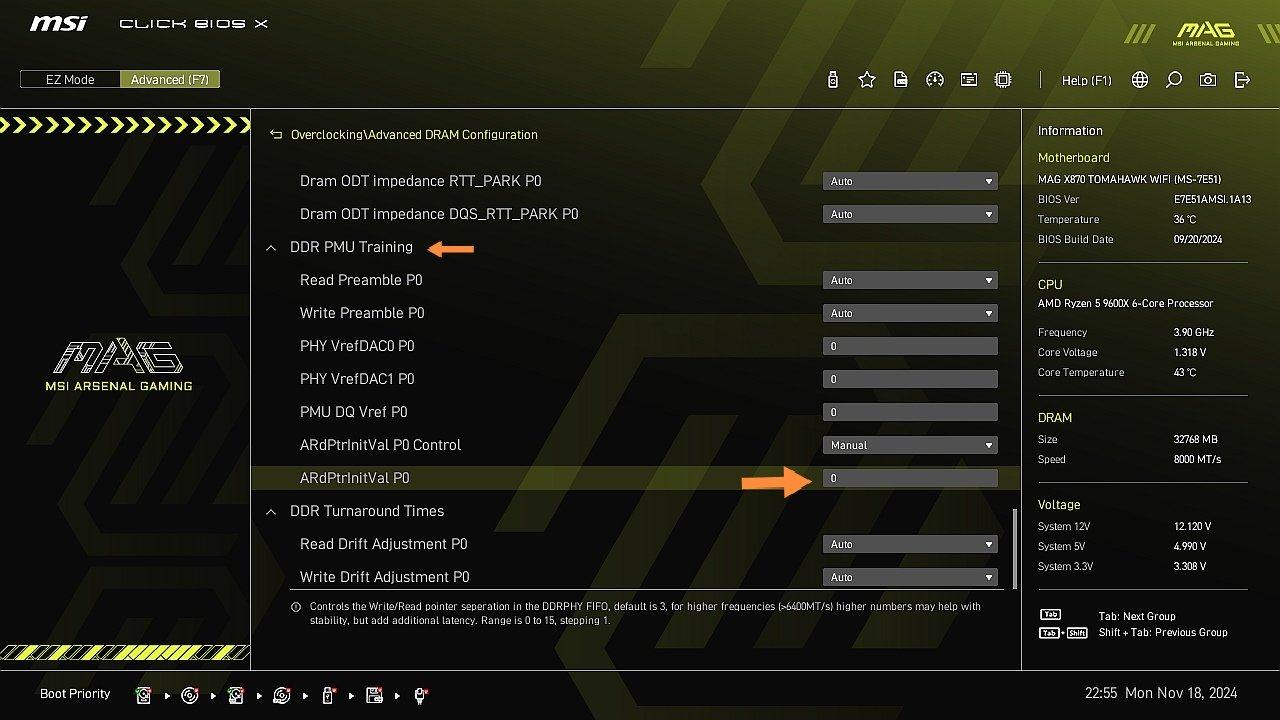Select the Read Drift Adjustment P0 label
1280x720 pixels.
pos(384,544)
